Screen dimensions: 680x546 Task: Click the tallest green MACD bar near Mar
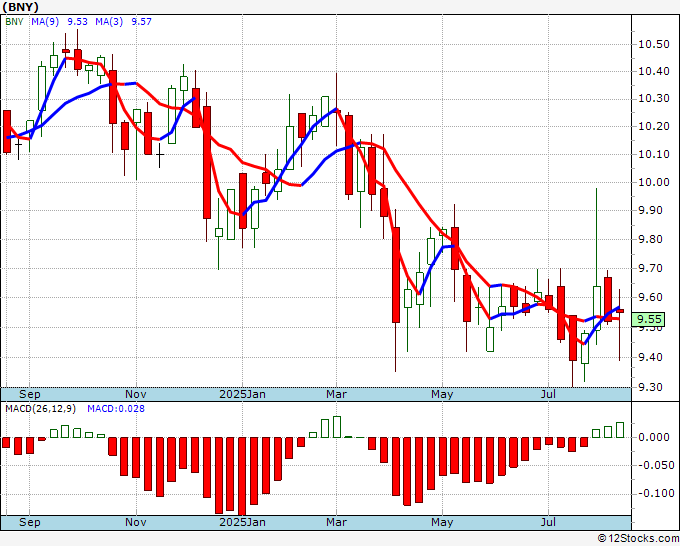337,427
